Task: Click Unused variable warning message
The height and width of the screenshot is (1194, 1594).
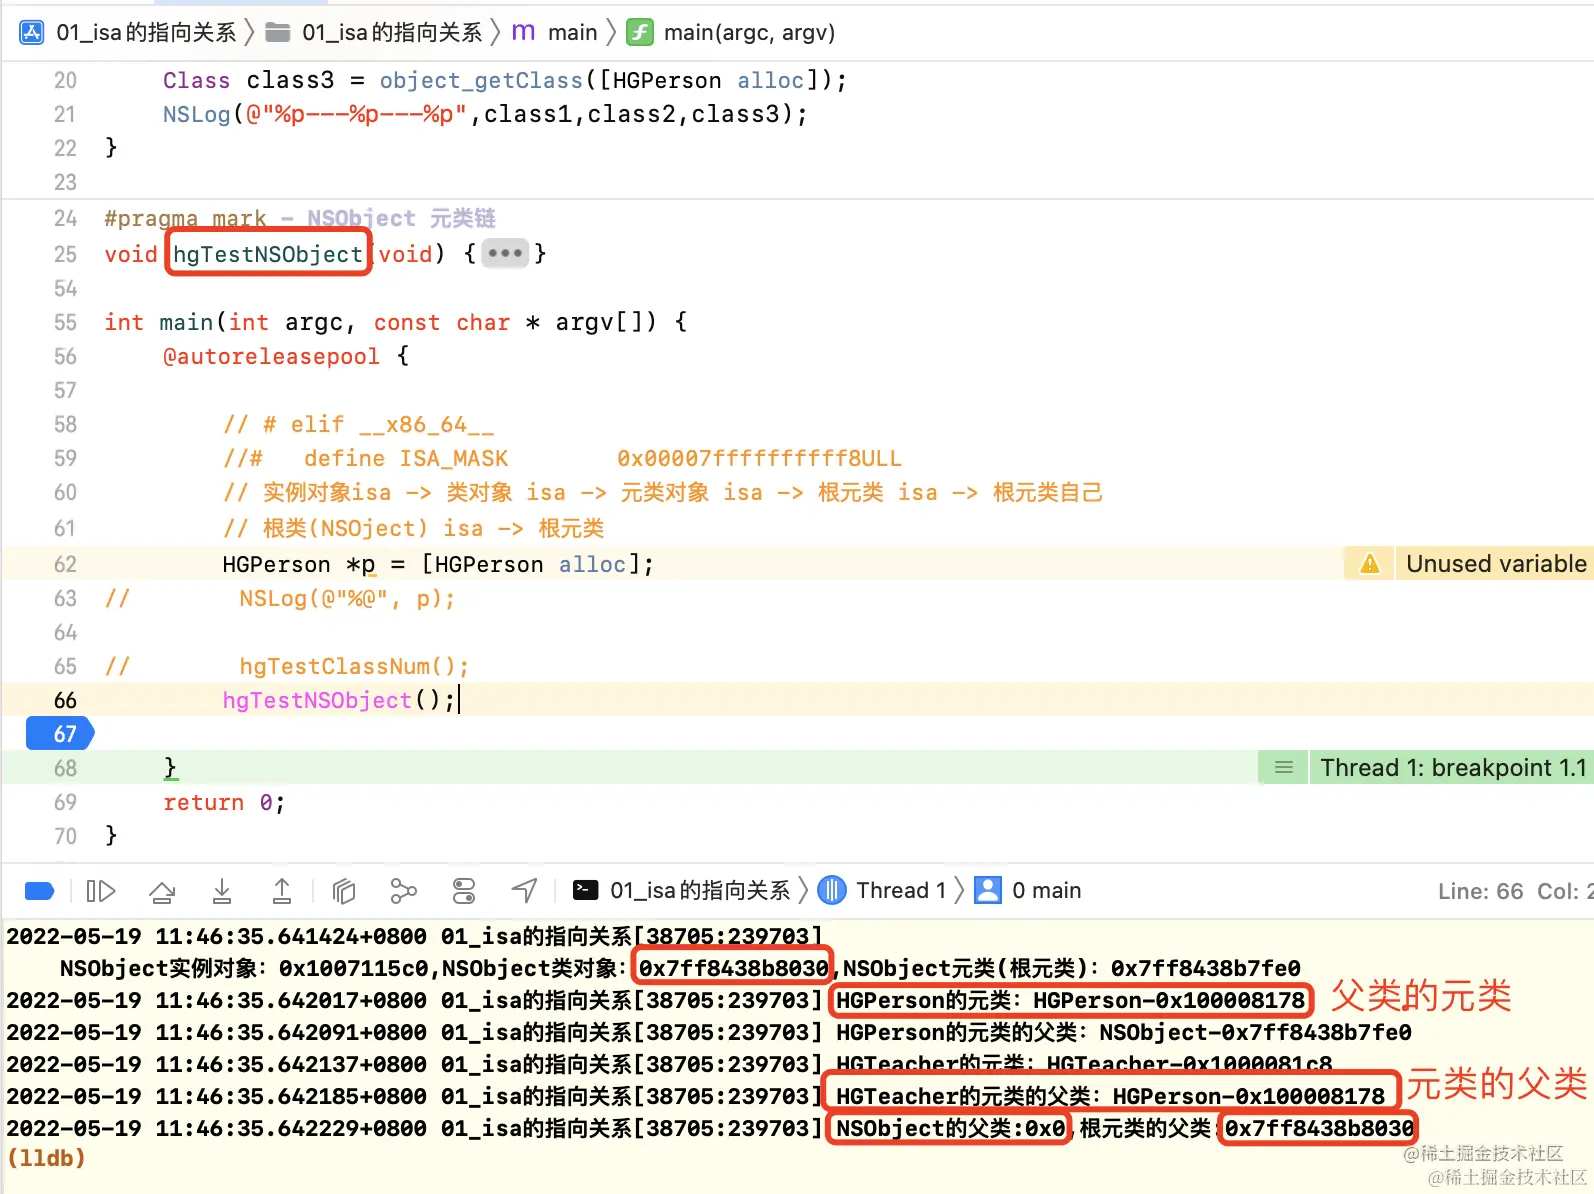Action: [1496, 564]
